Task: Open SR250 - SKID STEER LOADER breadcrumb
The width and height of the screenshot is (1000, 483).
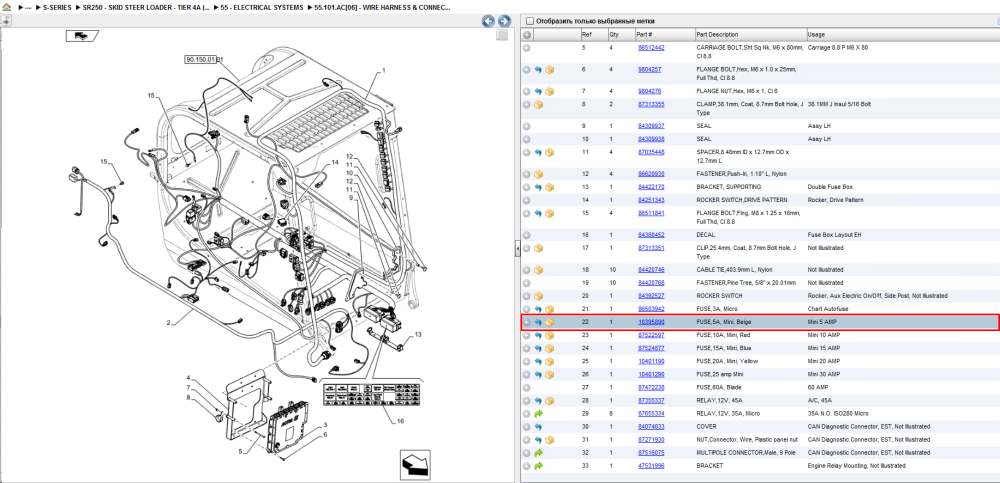Action: [145, 8]
